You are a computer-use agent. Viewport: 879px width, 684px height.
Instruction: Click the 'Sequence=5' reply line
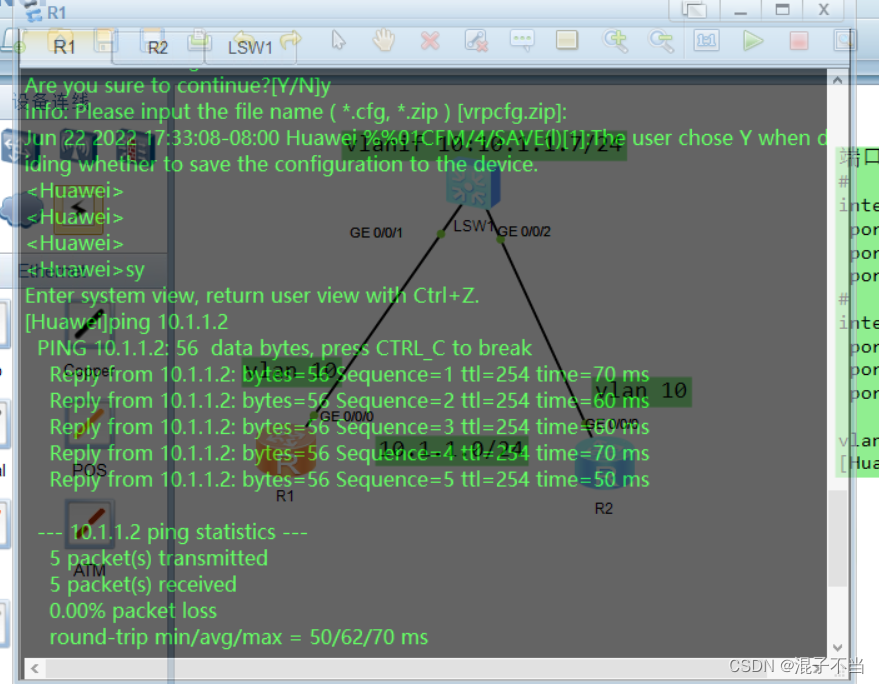click(349, 479)
